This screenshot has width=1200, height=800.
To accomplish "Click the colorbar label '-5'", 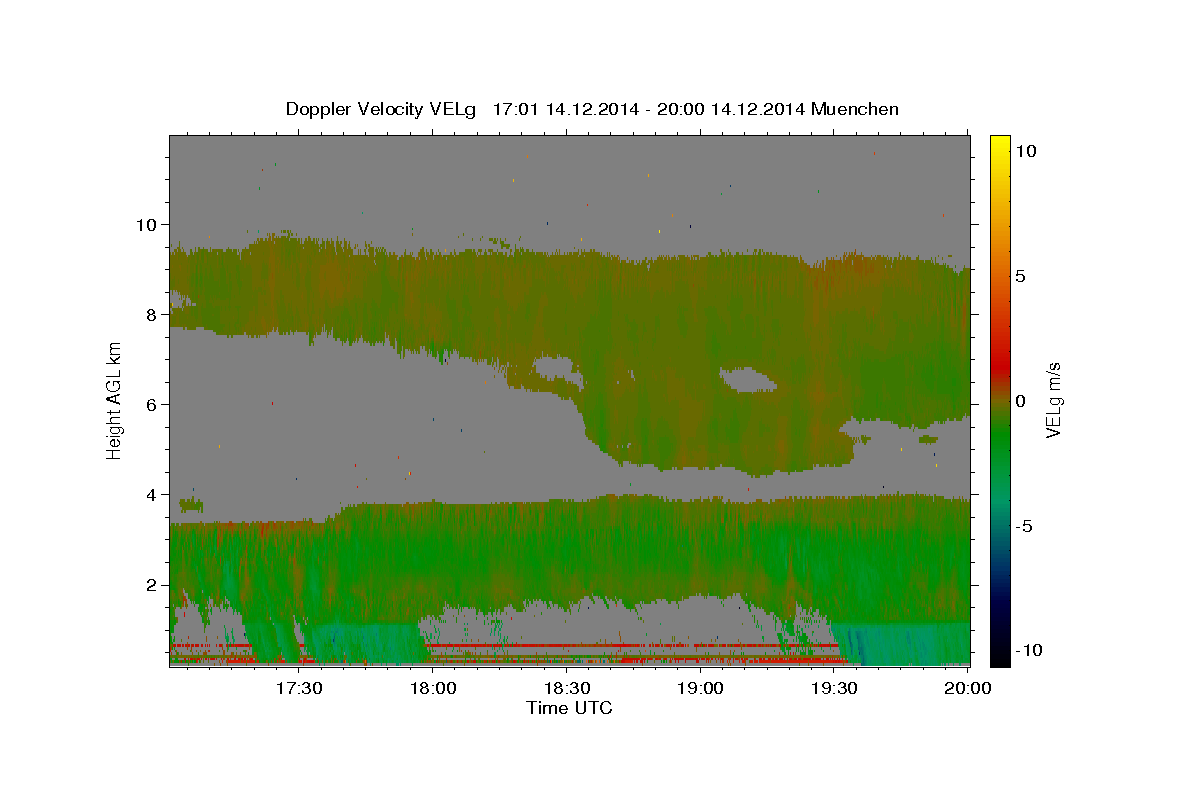I will click(1023, 526).
